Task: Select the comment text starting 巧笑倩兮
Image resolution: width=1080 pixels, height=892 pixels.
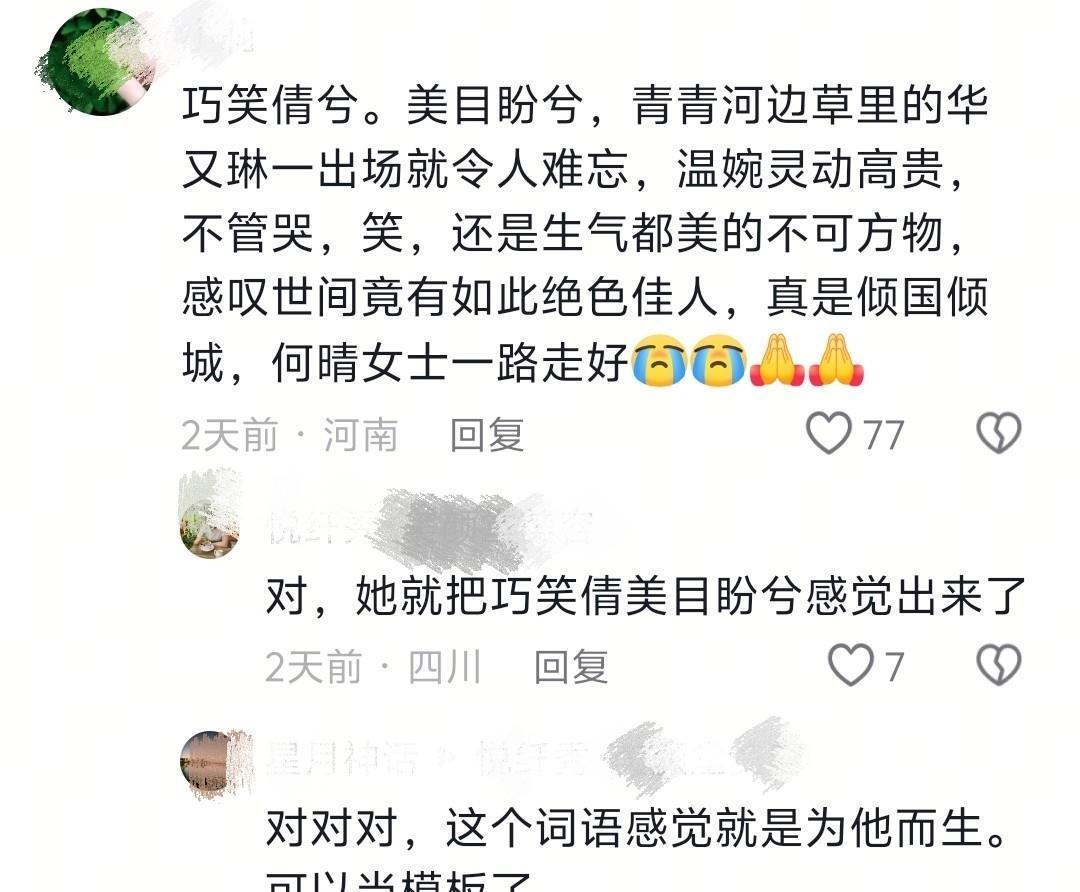Action: click(585, 234)
